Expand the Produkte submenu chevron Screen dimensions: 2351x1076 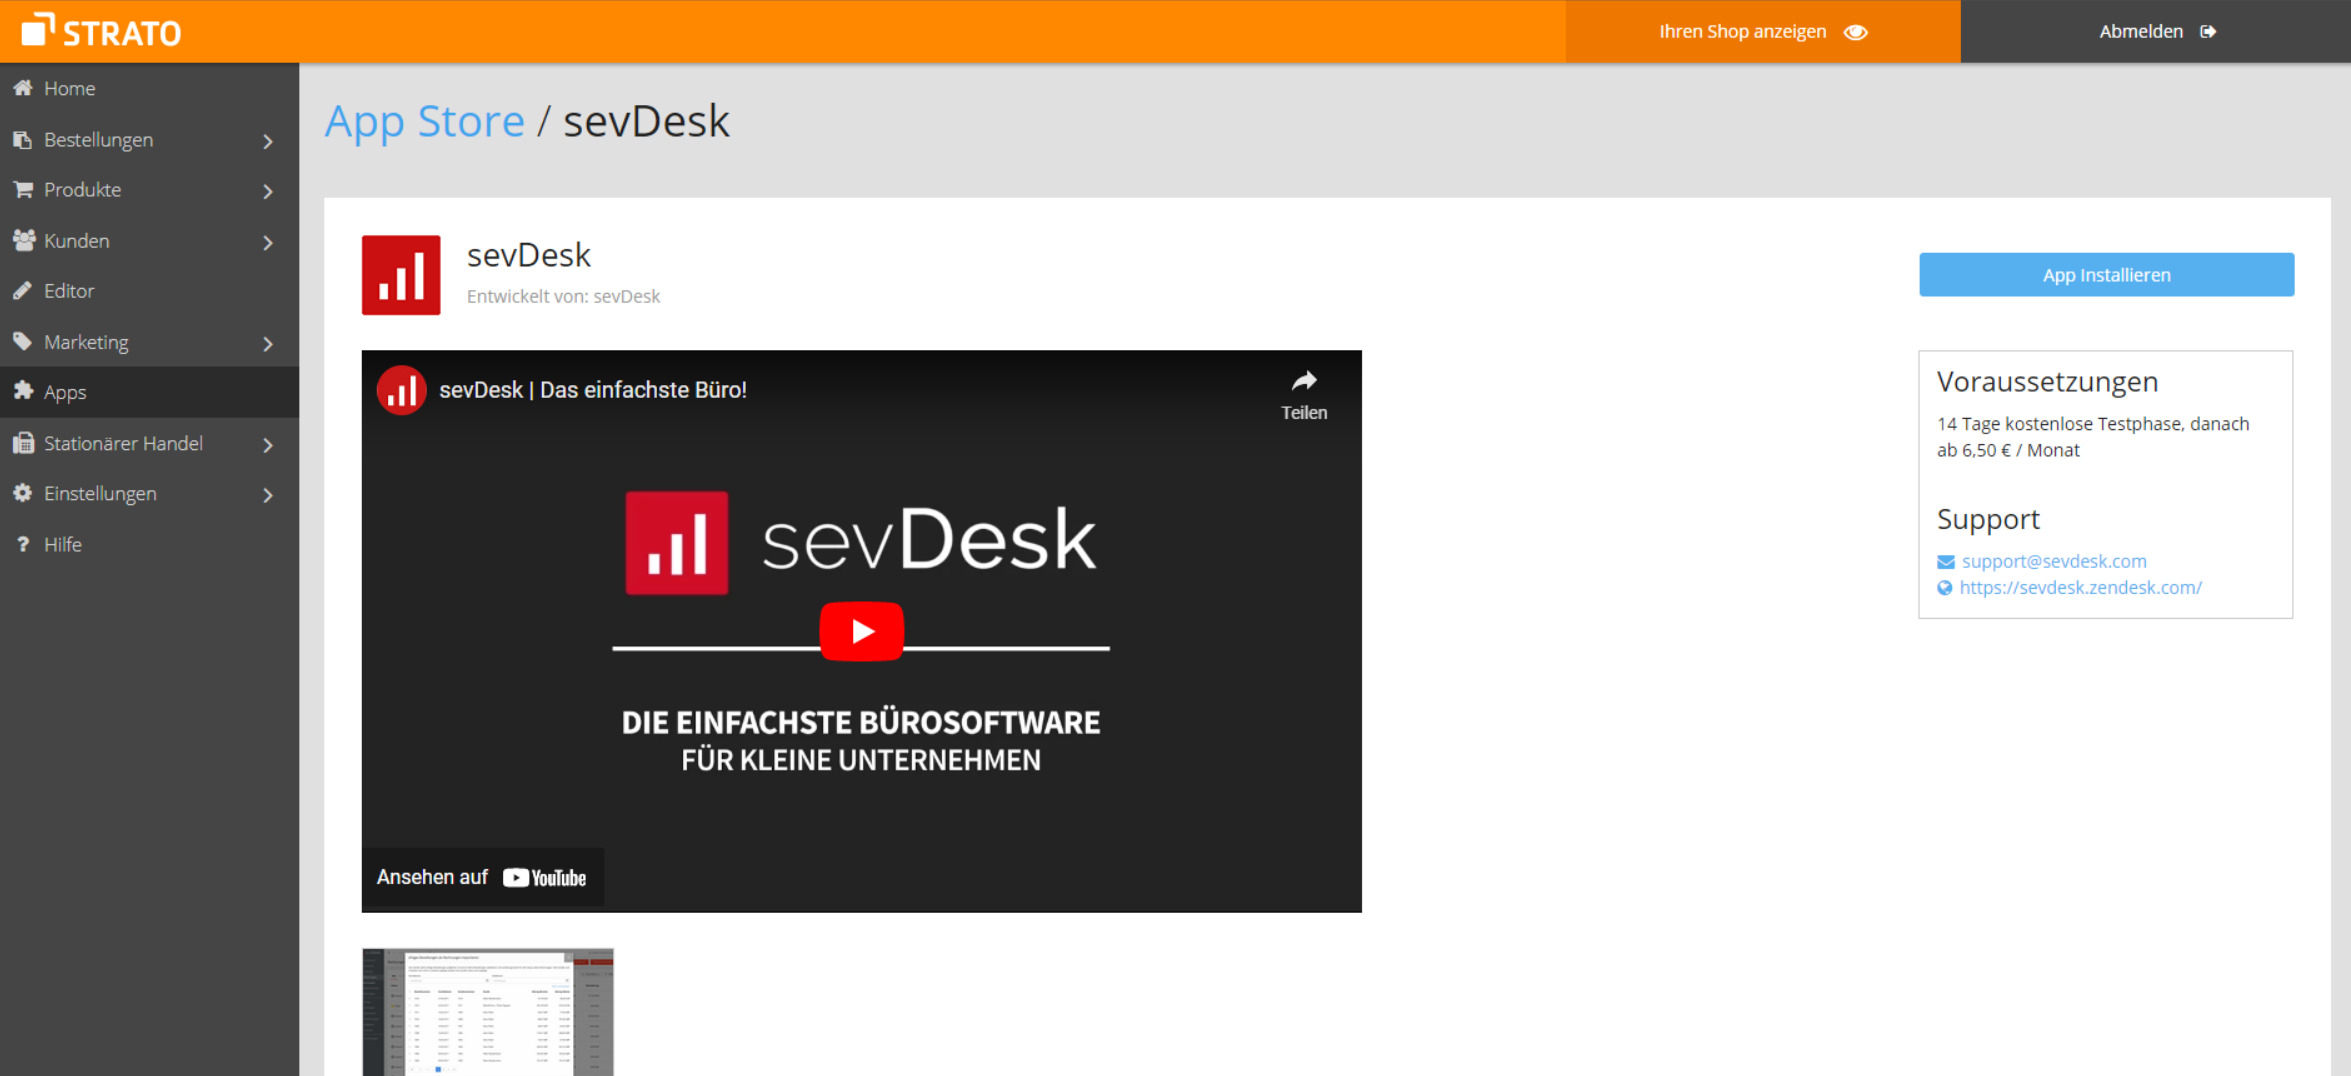click(268, 191)
